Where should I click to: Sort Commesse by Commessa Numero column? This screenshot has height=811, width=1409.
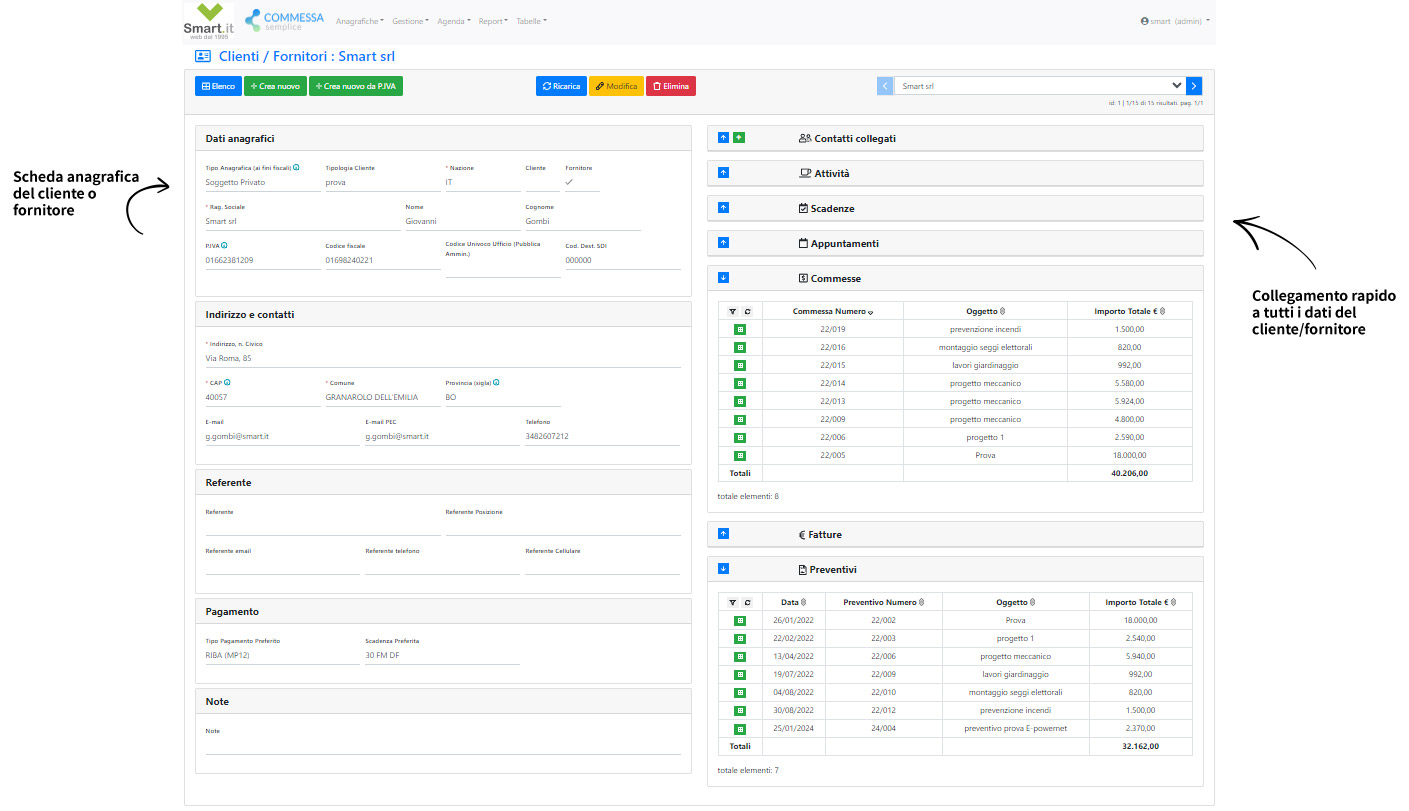(833, 311)
